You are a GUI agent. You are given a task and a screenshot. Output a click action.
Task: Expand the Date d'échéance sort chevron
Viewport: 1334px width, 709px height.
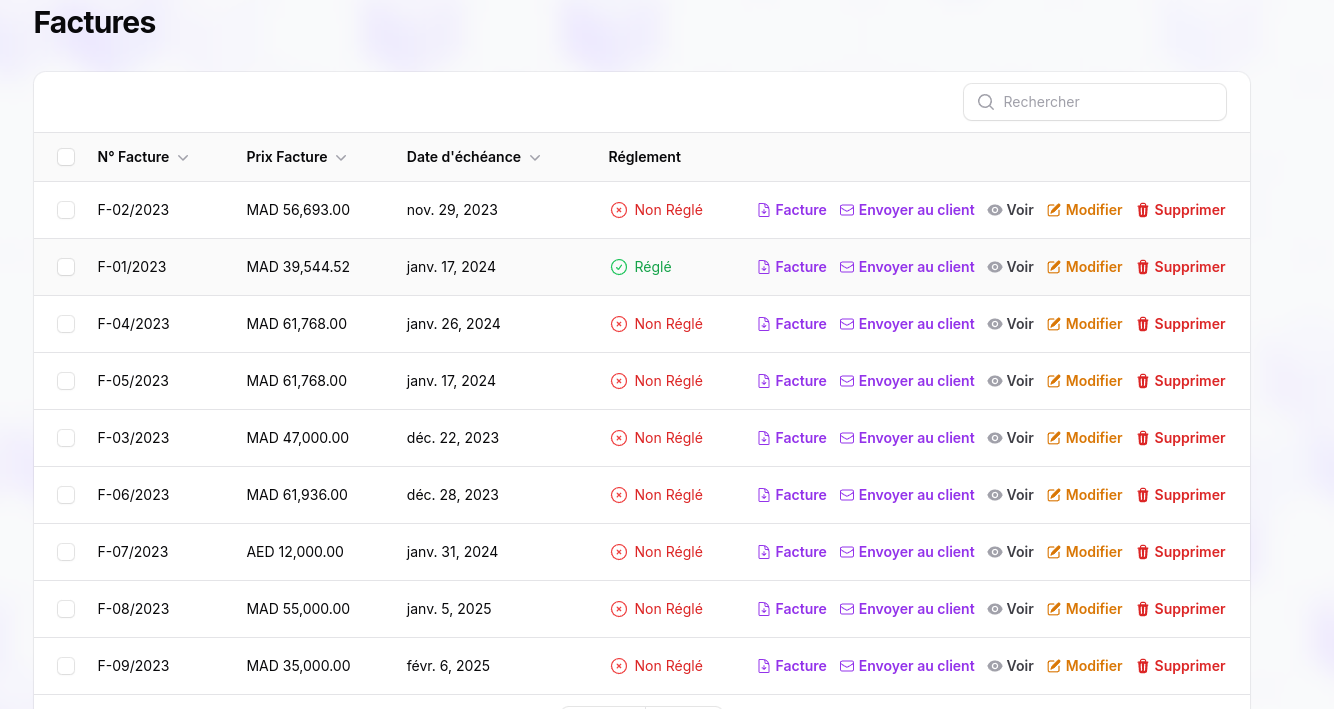pyautogui.click(x=535, y=158)
